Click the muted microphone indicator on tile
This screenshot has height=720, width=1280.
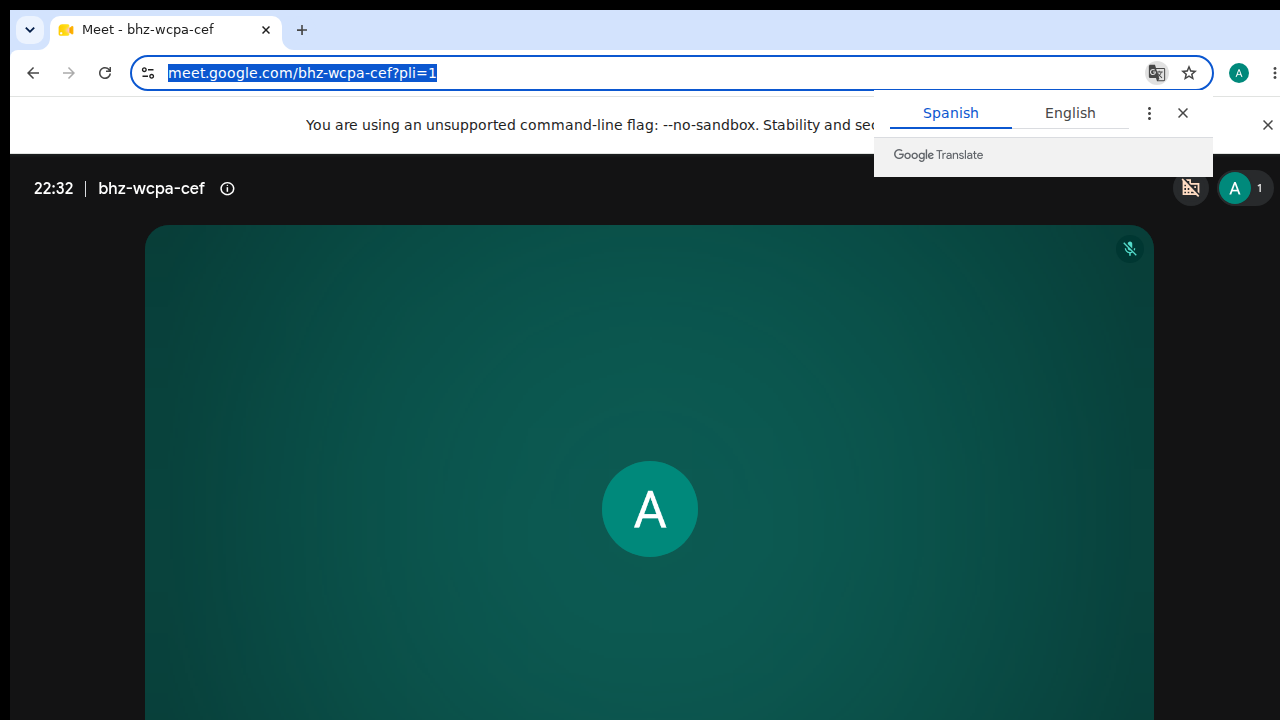click(1130, 249)
